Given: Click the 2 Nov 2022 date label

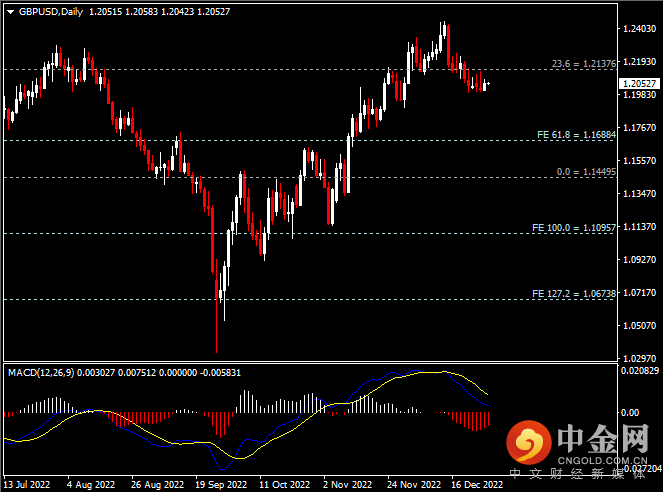Looking at the screenshot, I should [343, 483].
